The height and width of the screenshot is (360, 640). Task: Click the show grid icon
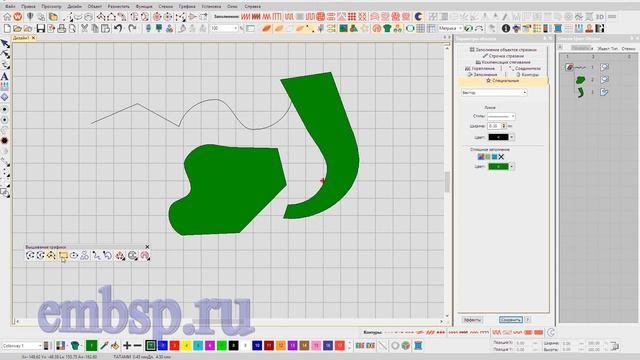[420, 28]
